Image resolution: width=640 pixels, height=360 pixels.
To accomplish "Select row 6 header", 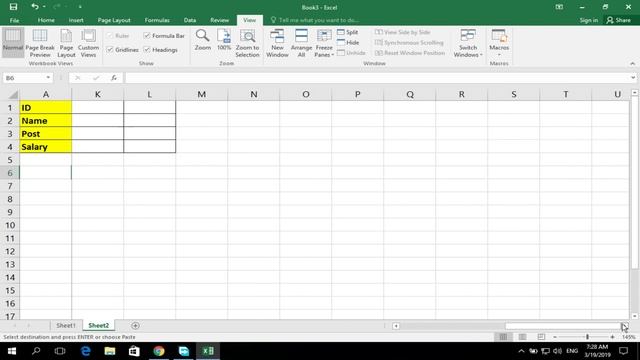I will click(x=10, y=173).
